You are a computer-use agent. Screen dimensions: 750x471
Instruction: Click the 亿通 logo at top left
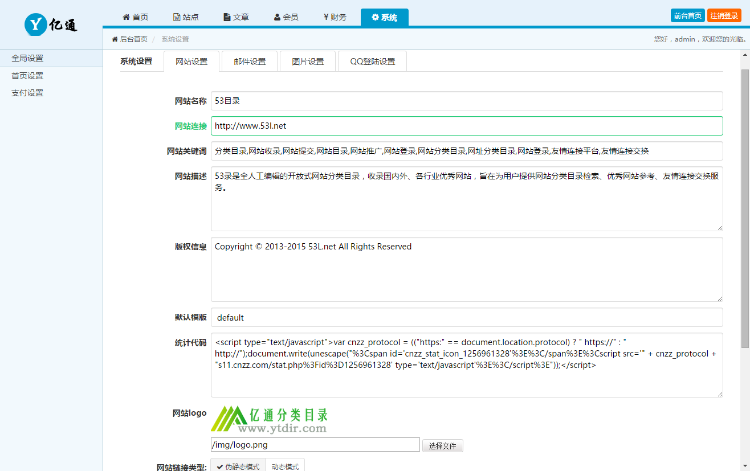pyautogui.click(x=51, y=24)
